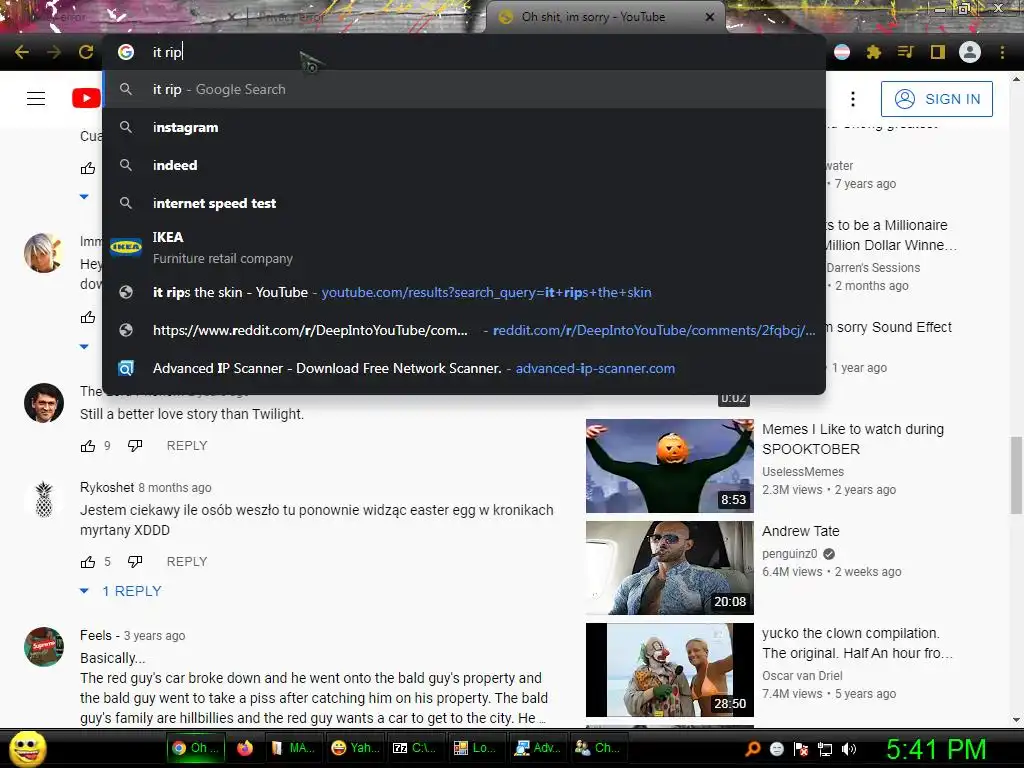Dislike Rykoshet's comment
1024x768 pixels.
coord(135,562)
